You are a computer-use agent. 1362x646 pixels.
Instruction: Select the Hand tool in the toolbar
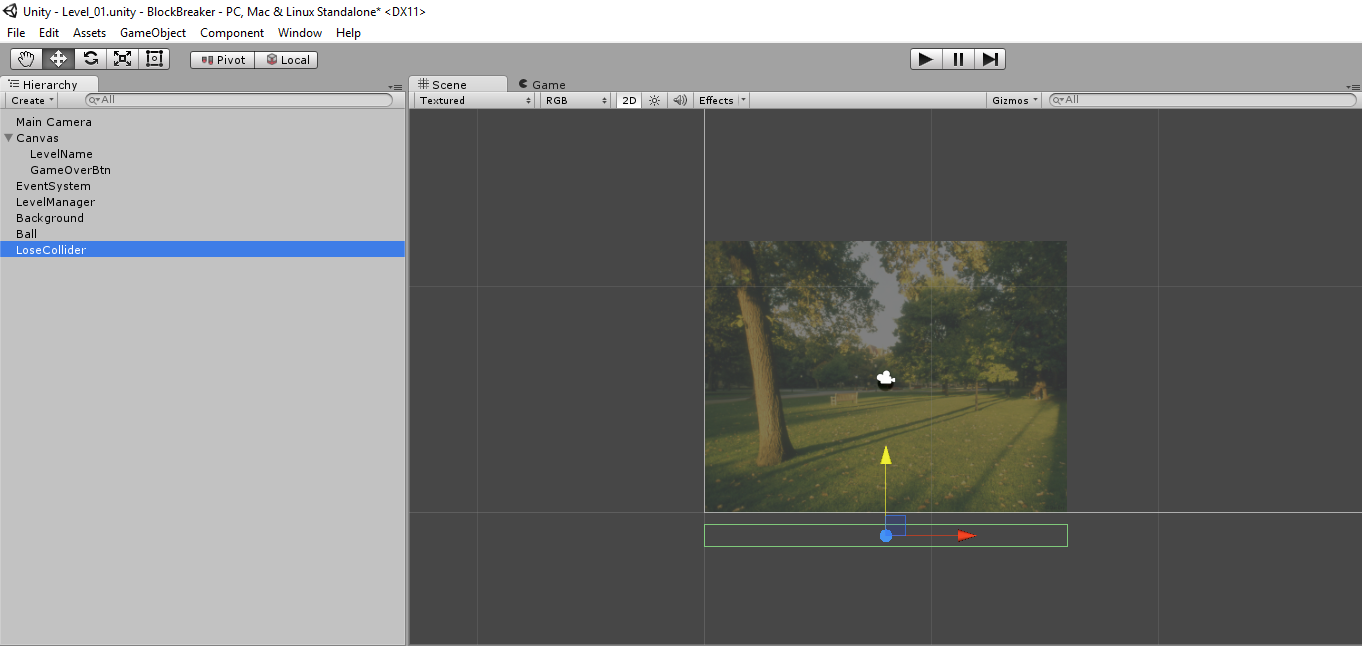(x=26, y=59)
